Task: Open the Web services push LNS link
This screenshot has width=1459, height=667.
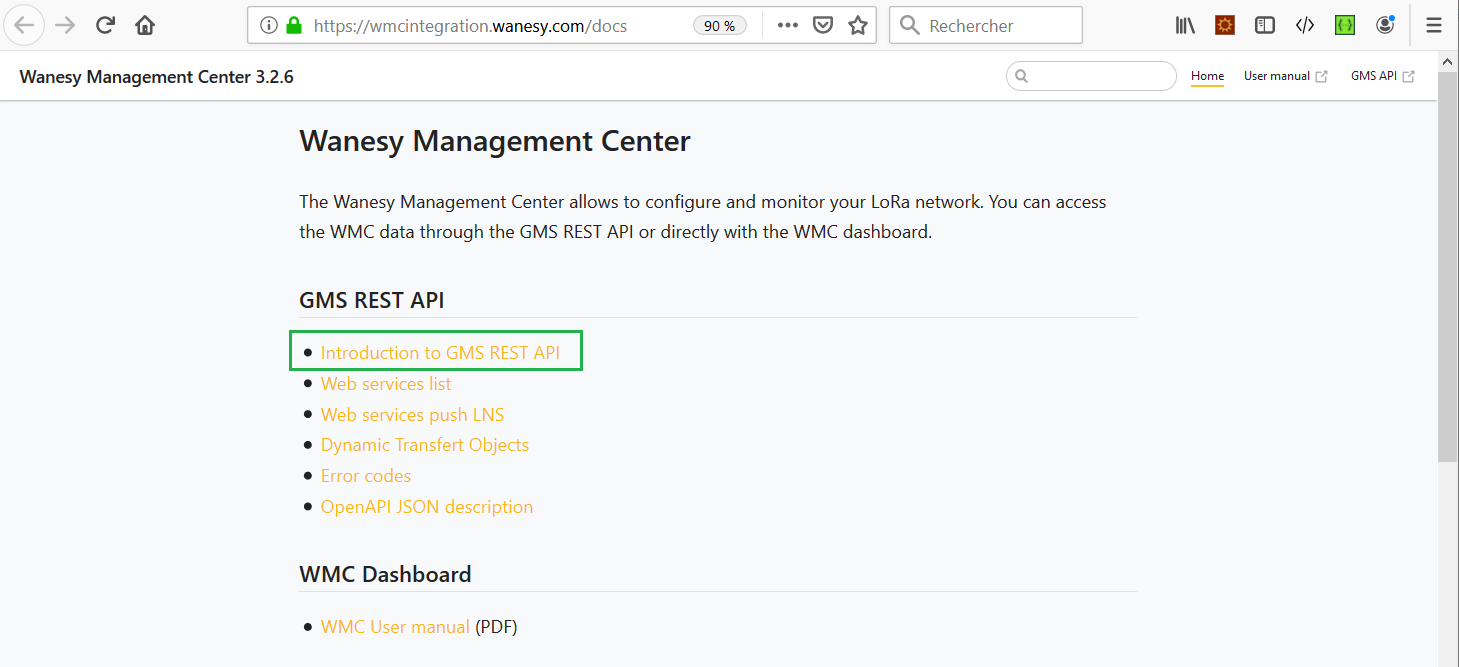Action: 412,415
